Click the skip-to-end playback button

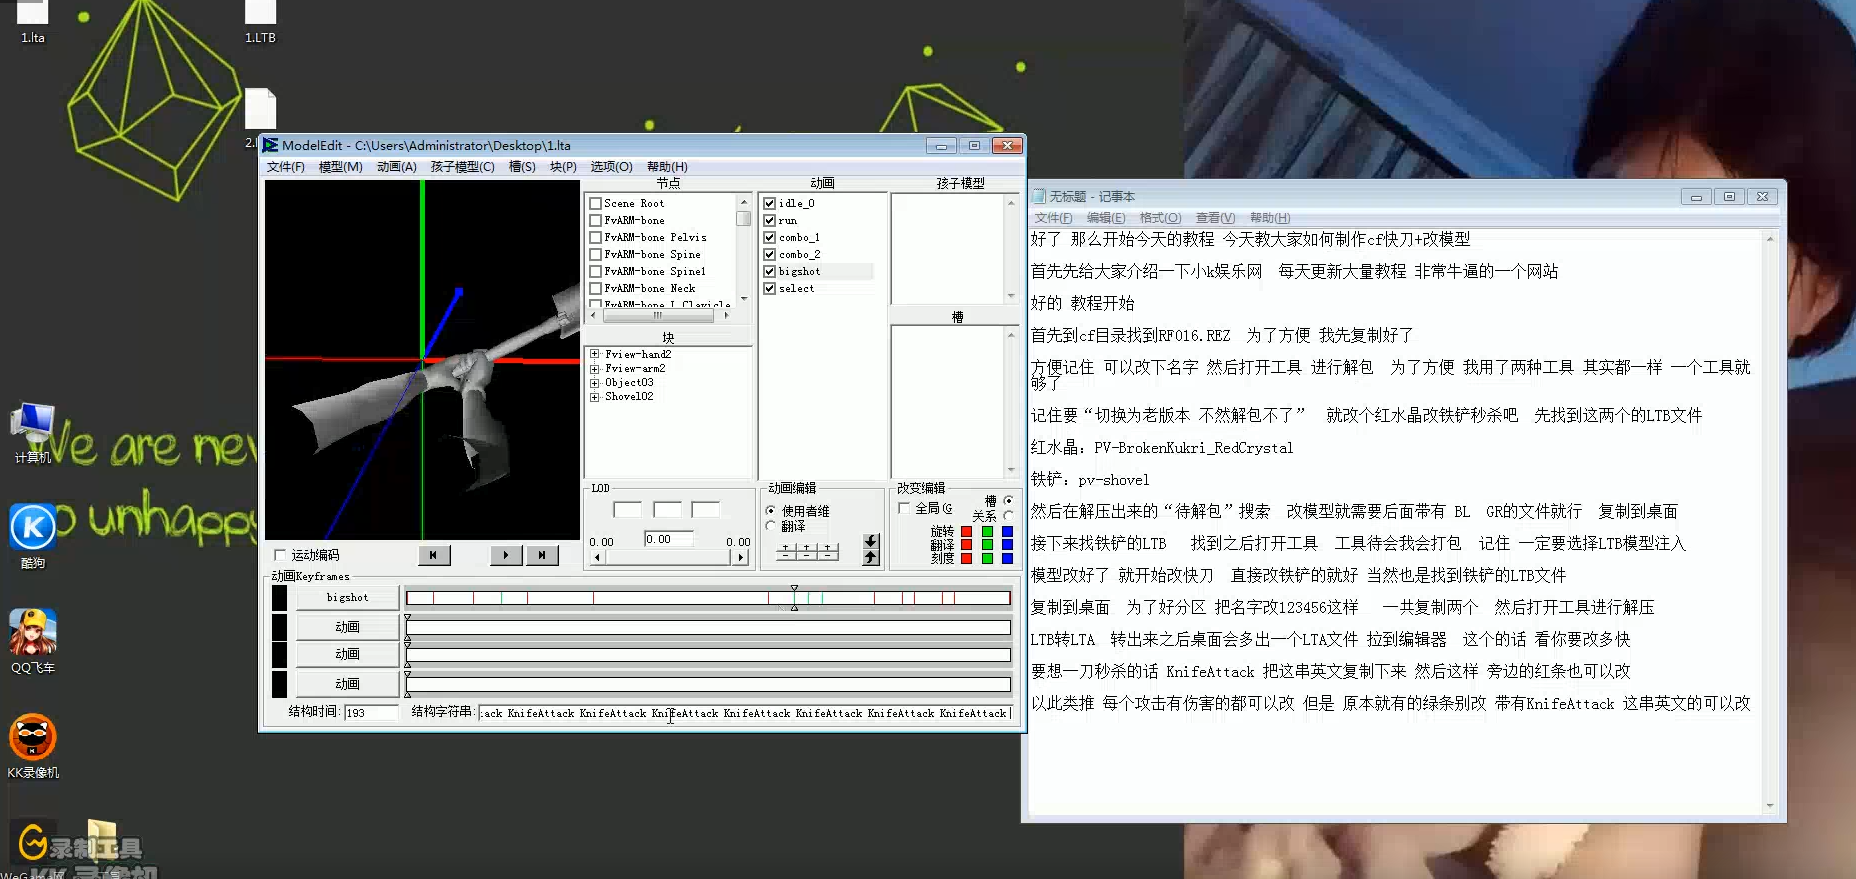pyautogui.click(x=541, y=555)
